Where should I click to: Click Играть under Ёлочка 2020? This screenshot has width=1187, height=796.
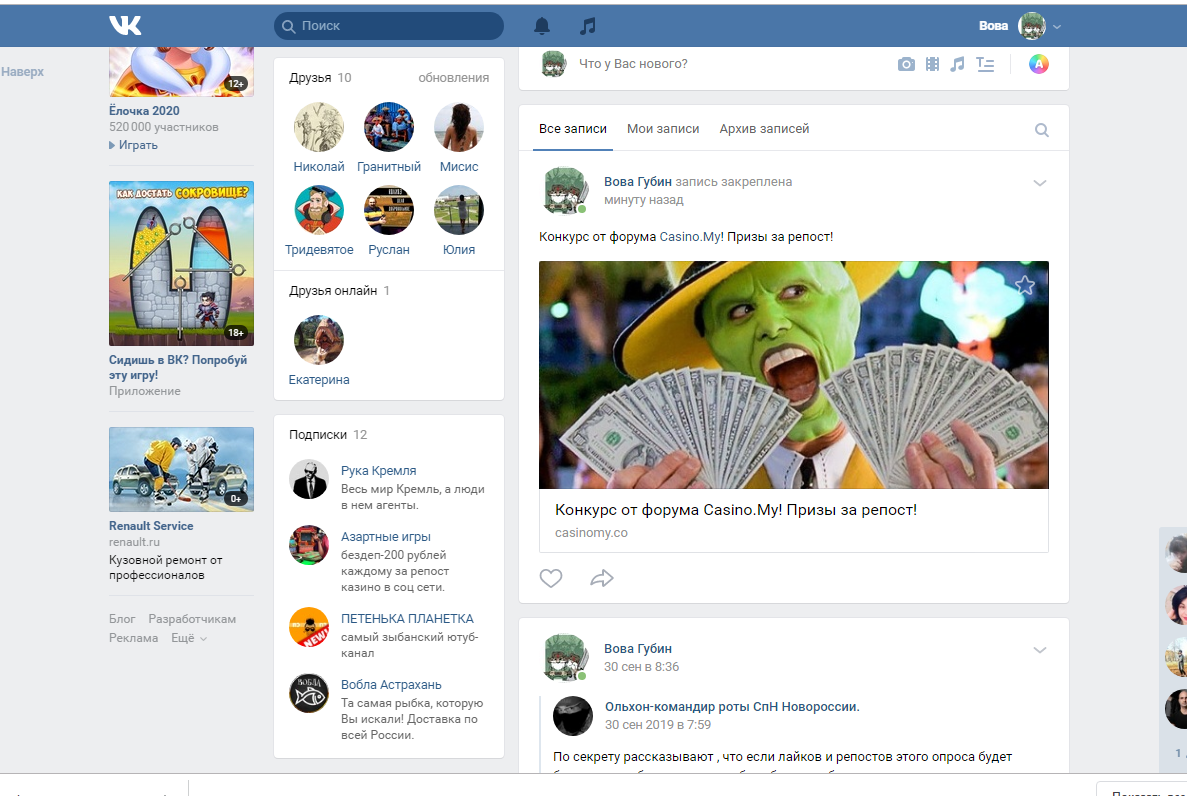pos(133,145)
